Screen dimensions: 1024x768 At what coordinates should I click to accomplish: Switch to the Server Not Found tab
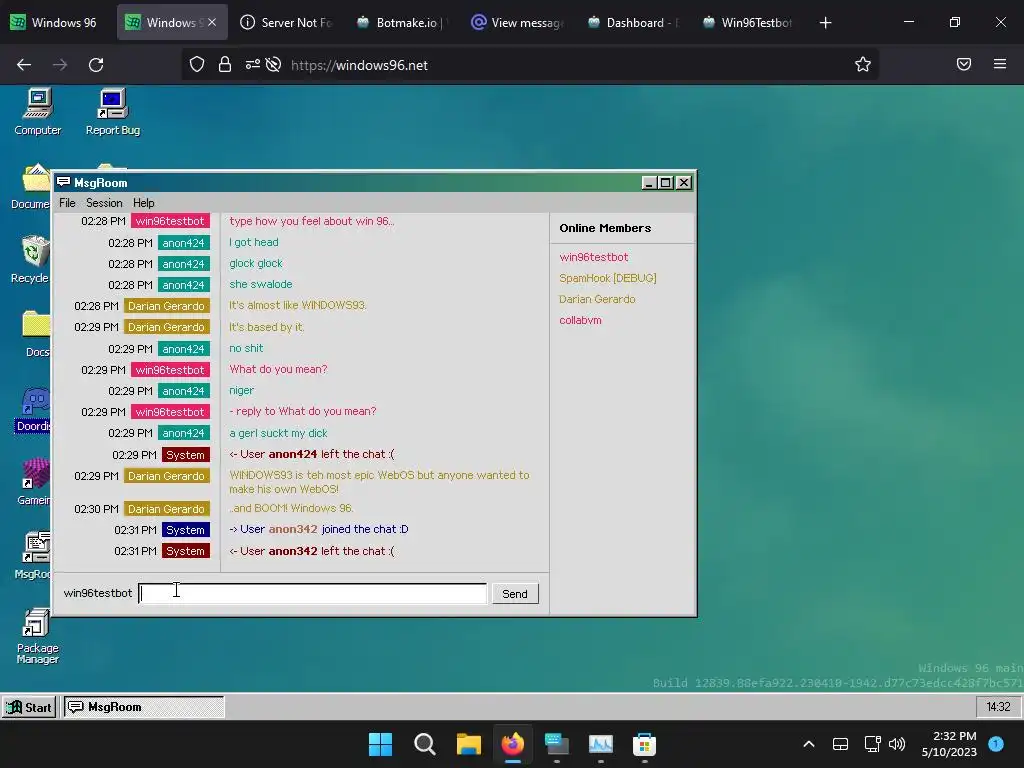(287, 22)
